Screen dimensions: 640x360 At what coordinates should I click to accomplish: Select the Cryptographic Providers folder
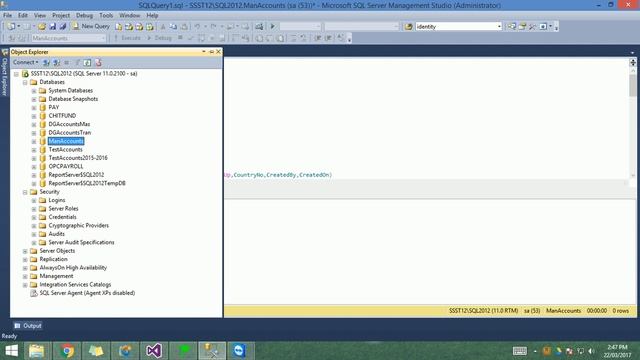pos(79,225)
